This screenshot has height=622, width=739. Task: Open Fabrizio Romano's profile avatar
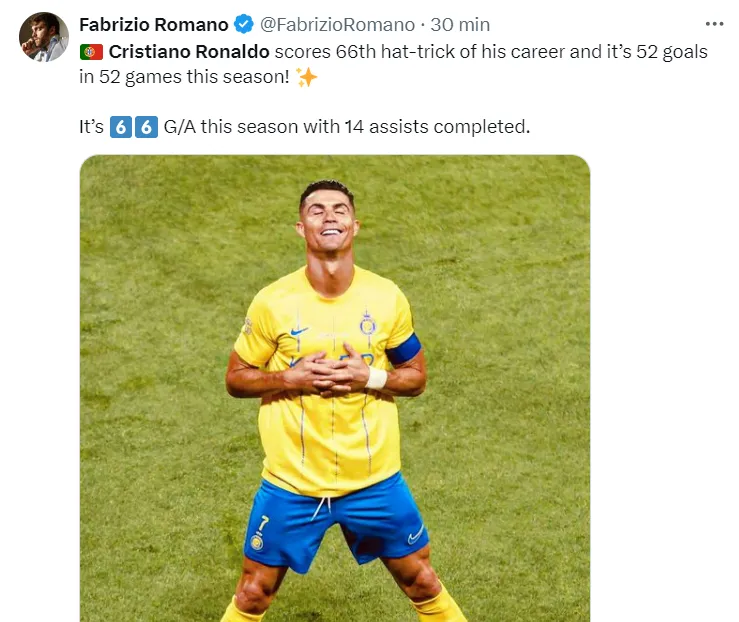click(x=43, y=37)
